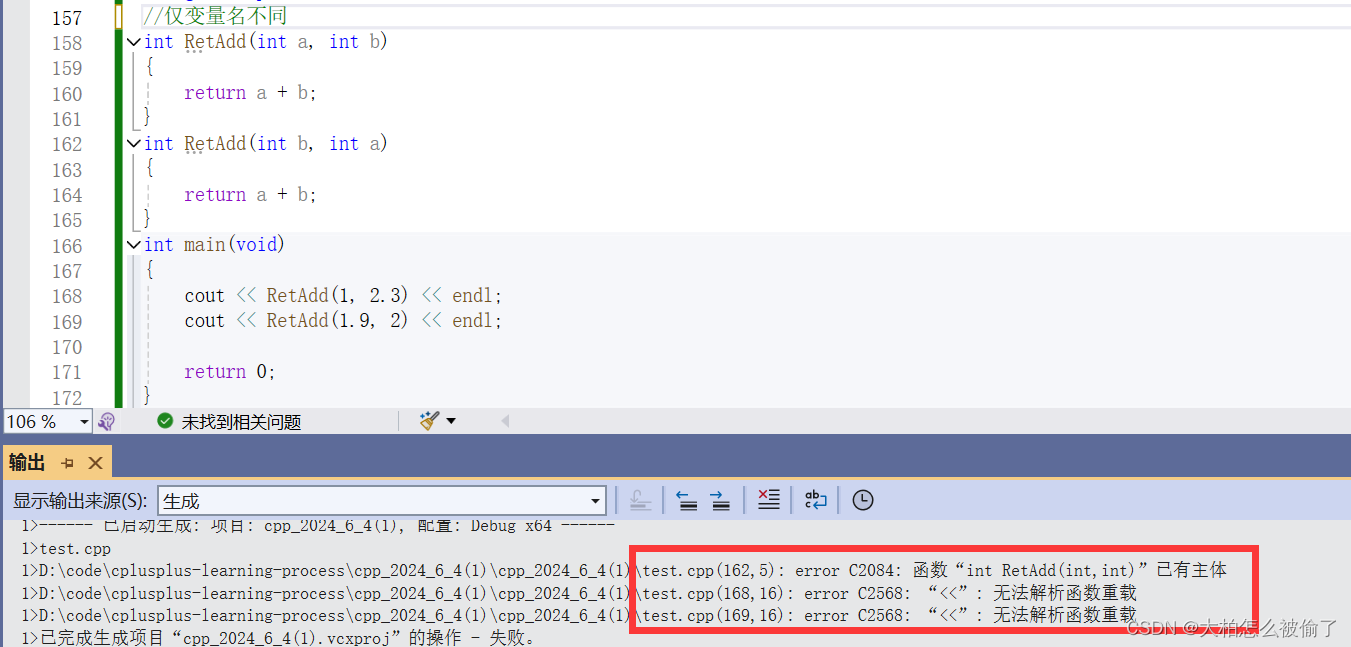Select the 输出 output panel tab
The width and height of the screenshot is (1351, 647).
pyautogui.click(x=27, y=462)
